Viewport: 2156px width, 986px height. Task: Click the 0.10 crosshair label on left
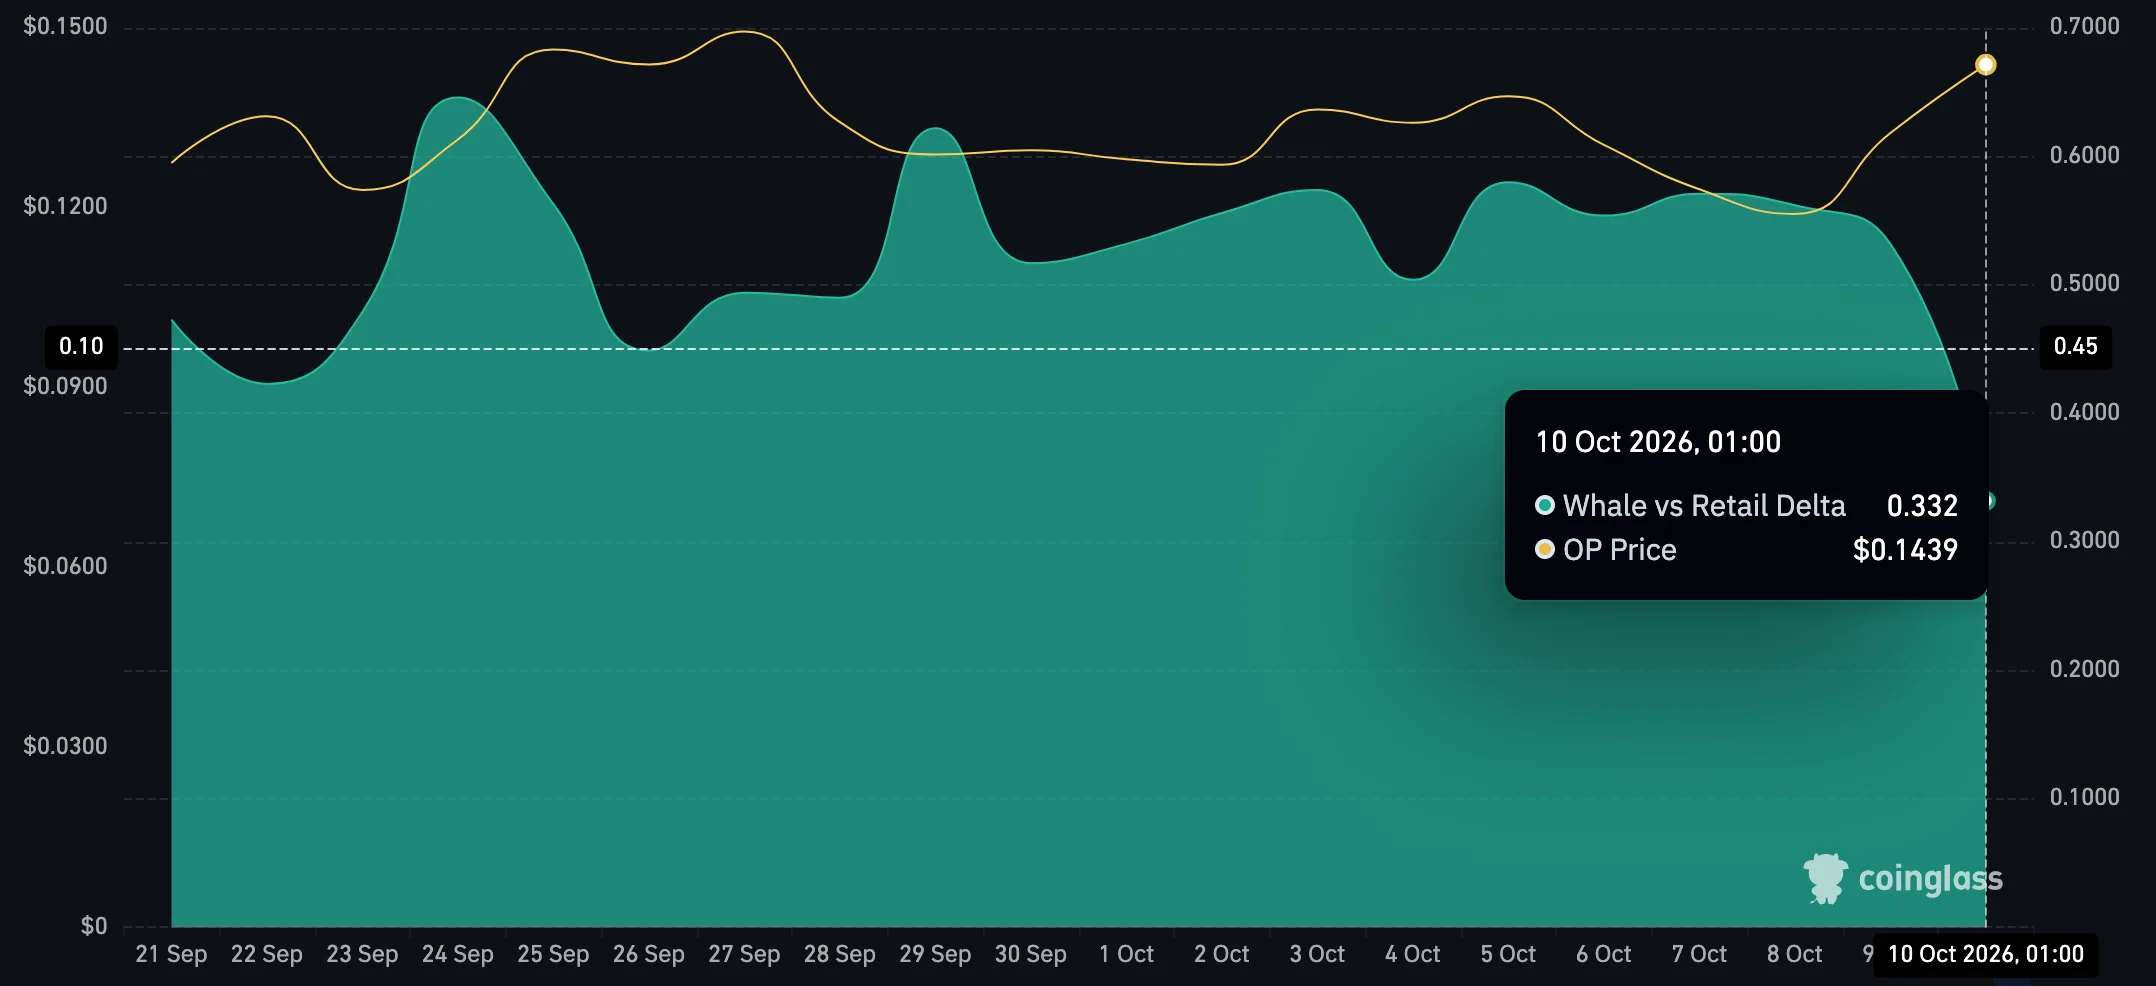click(81, 347)
